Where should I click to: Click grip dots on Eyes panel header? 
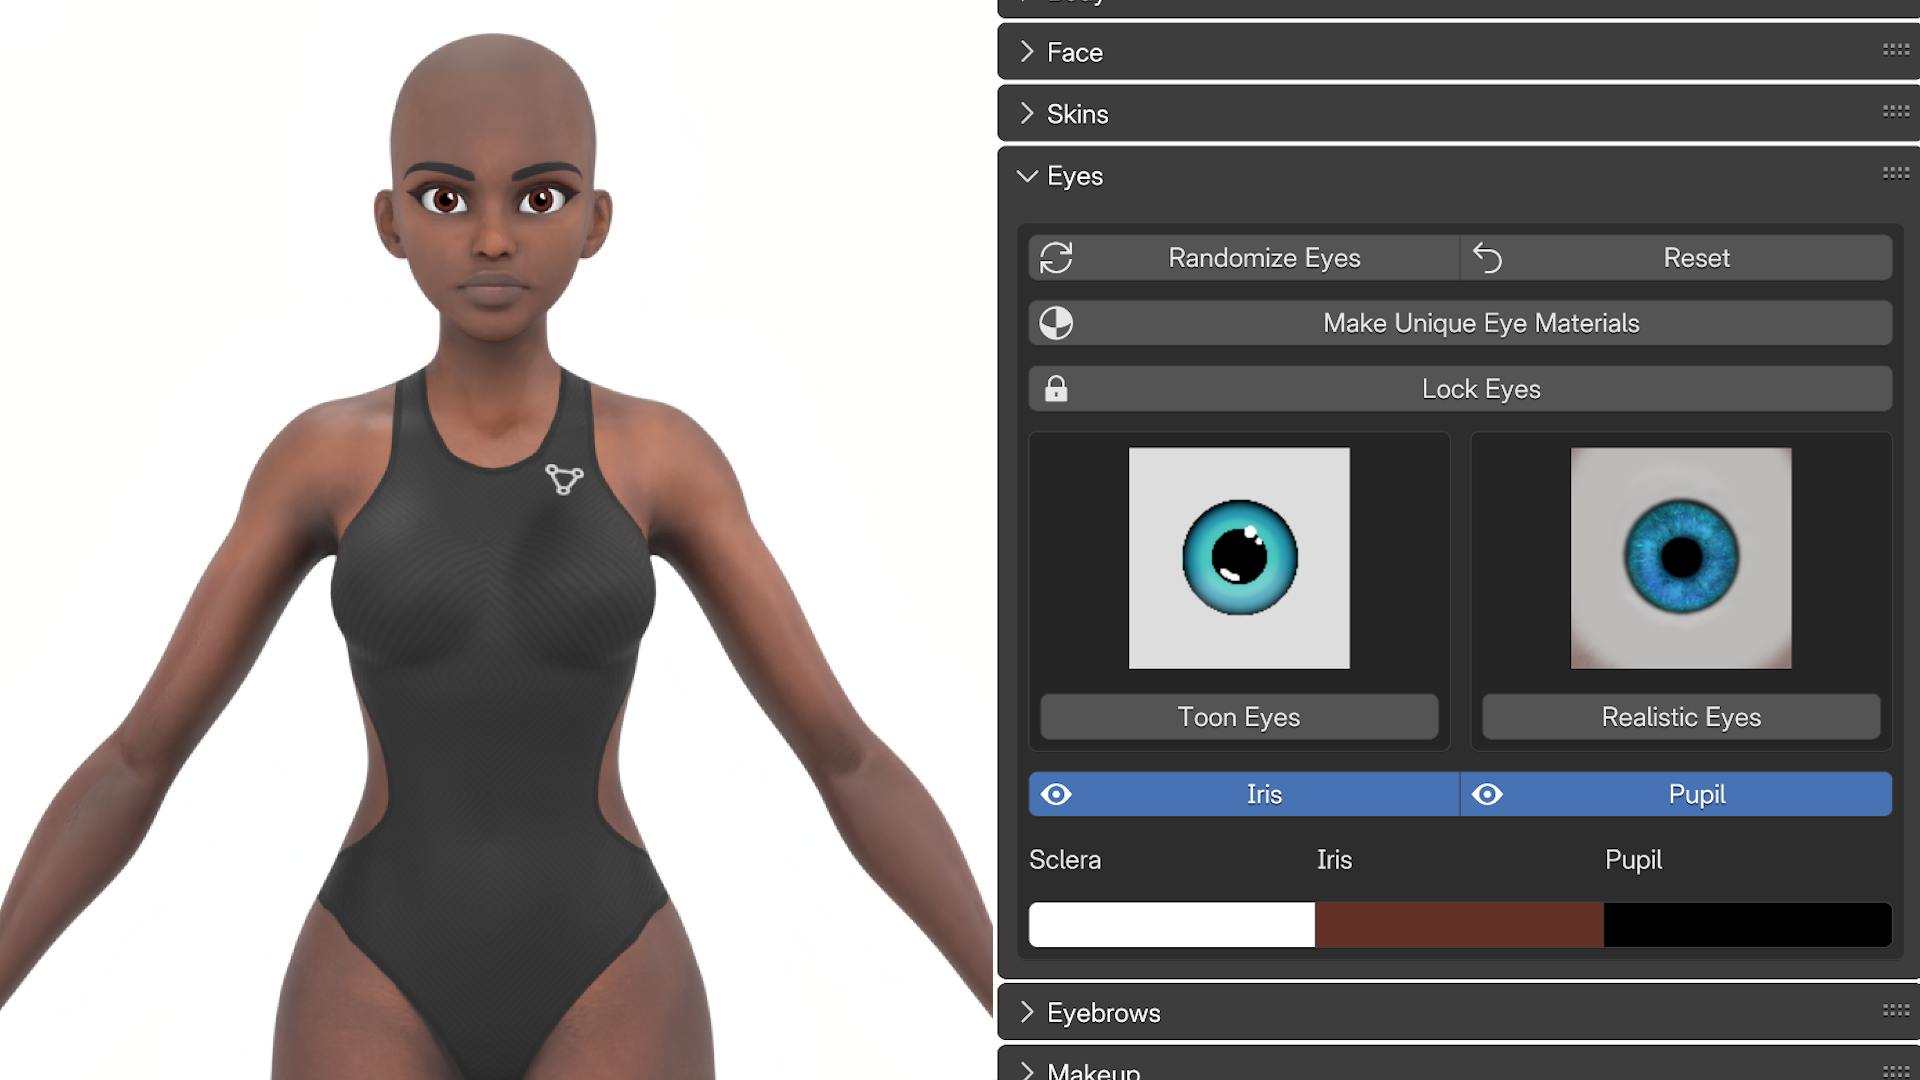tap(1895, 174)
